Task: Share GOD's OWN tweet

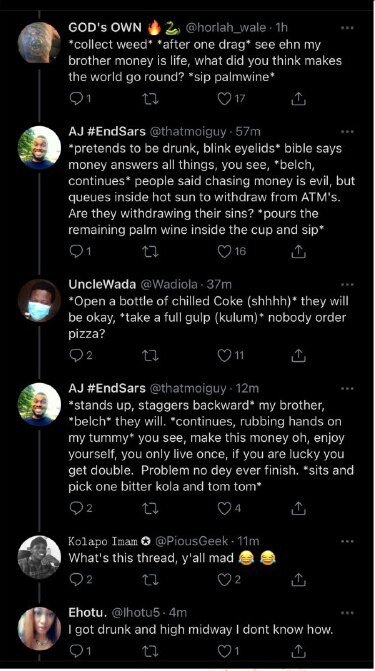Action: (298, 98)
